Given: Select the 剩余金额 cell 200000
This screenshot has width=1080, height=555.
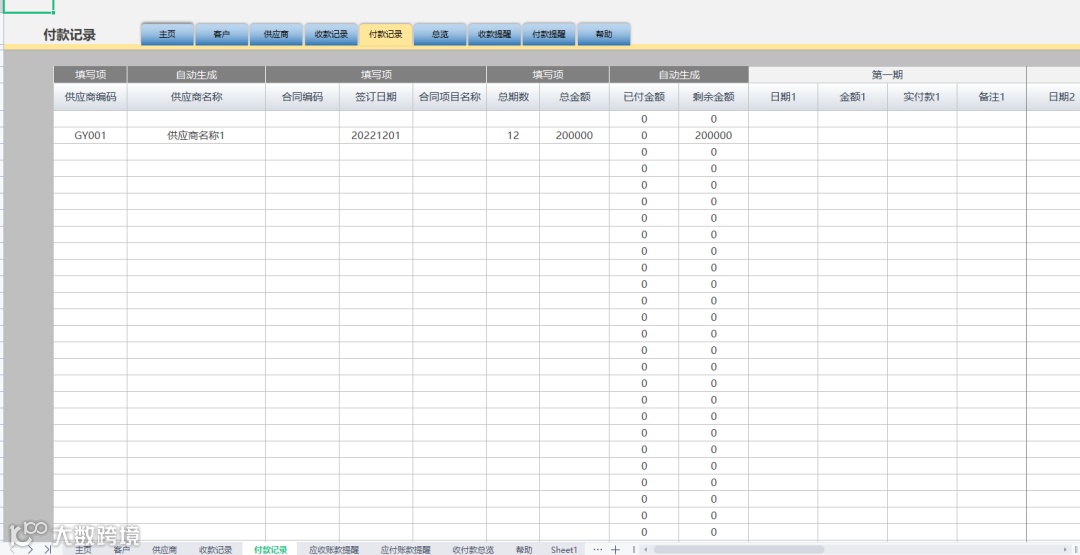Looking at the screenshot, I should point(714,136).
